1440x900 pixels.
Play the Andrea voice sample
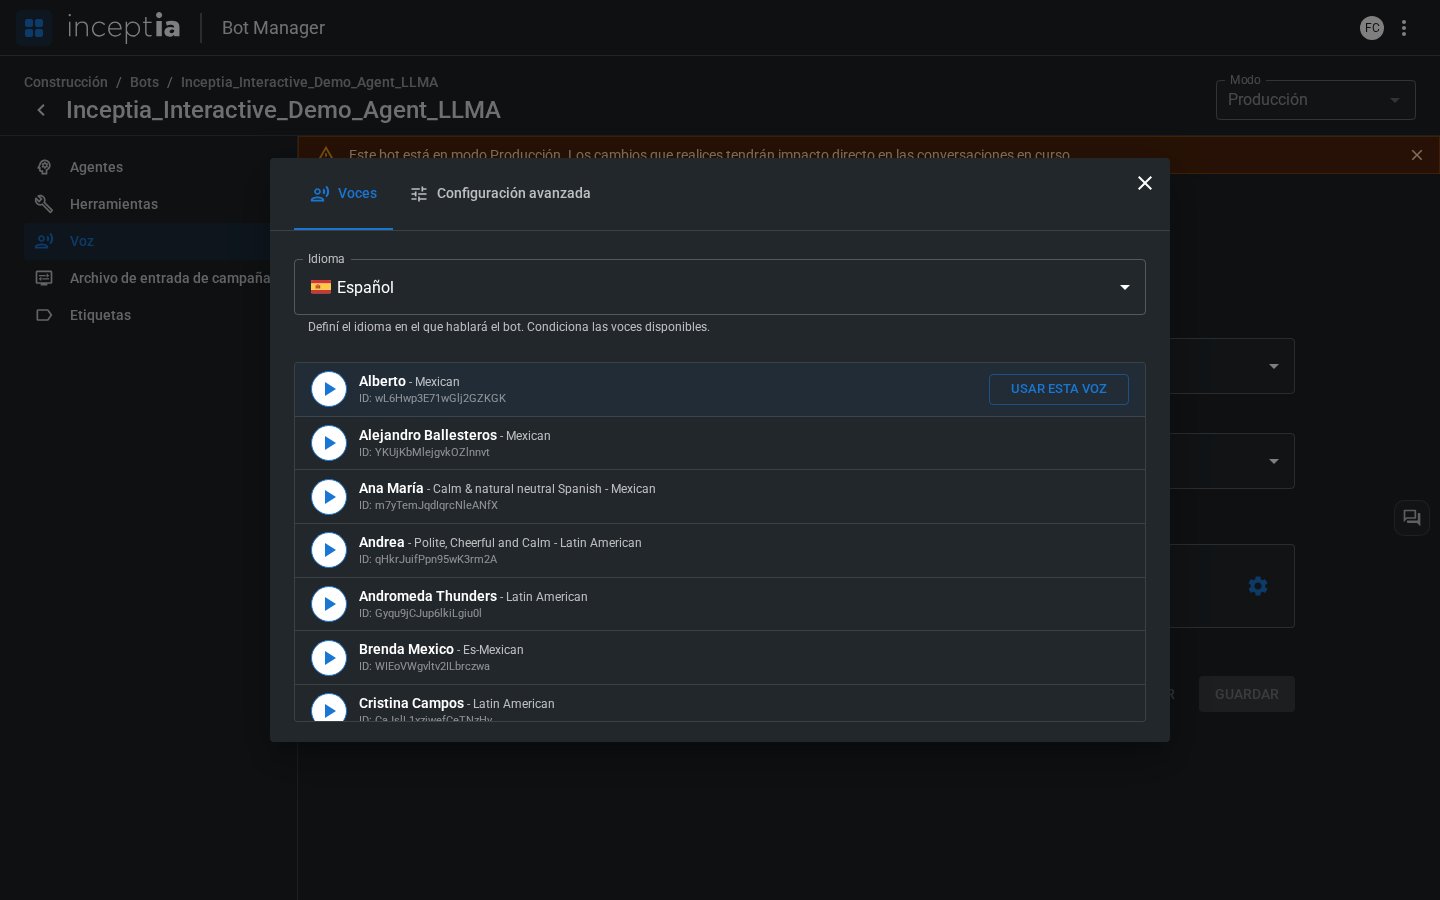click(x=329, y=550)
